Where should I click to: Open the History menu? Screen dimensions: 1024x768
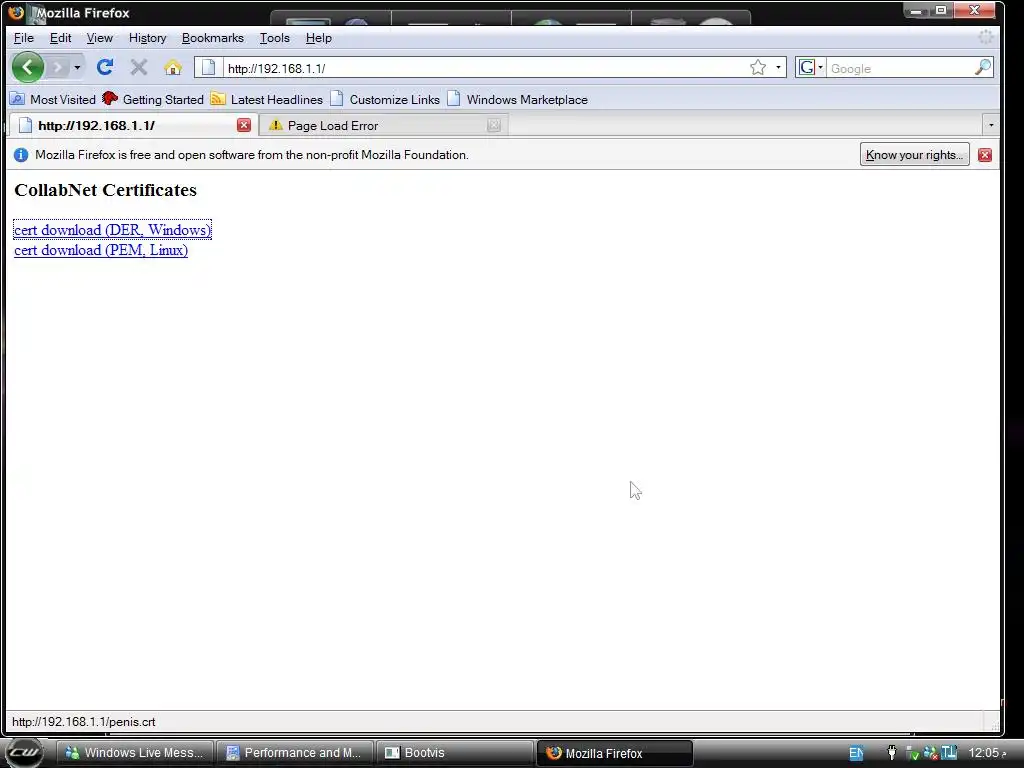coord(147,38)
